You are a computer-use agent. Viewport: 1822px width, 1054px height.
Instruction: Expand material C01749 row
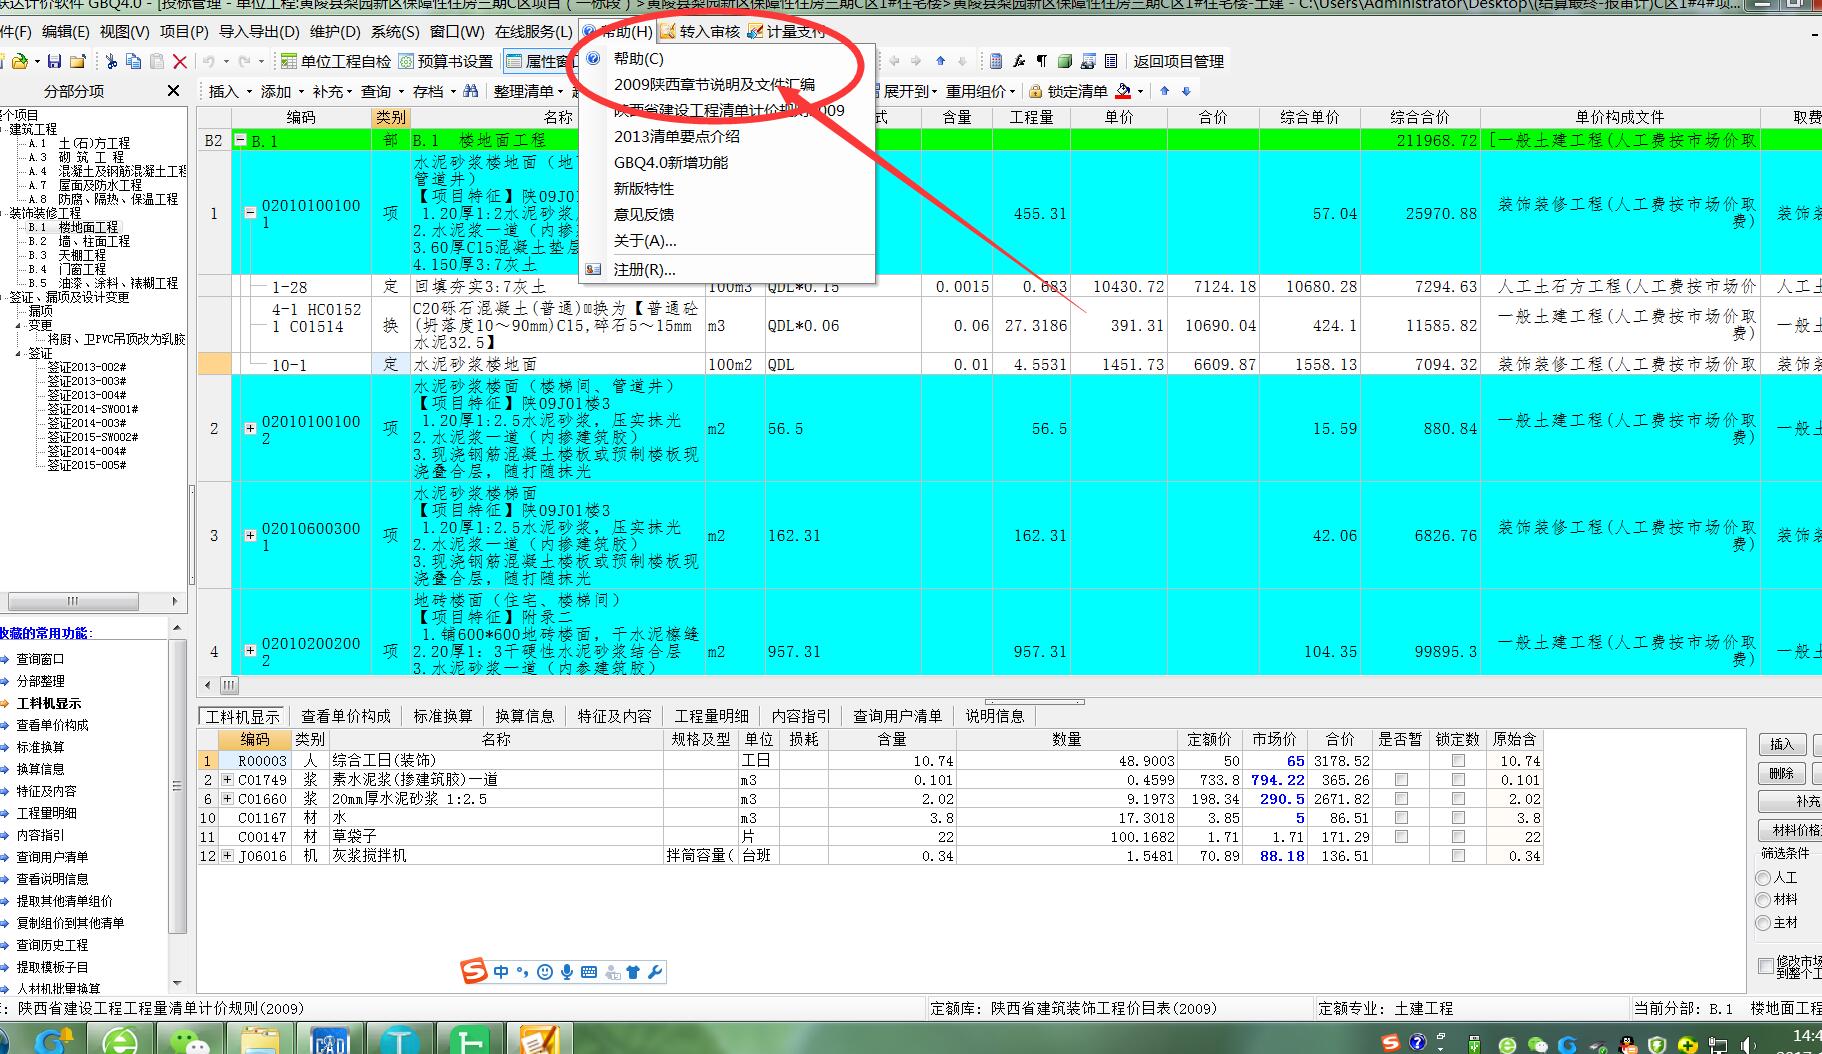click(x=228, y=780)
